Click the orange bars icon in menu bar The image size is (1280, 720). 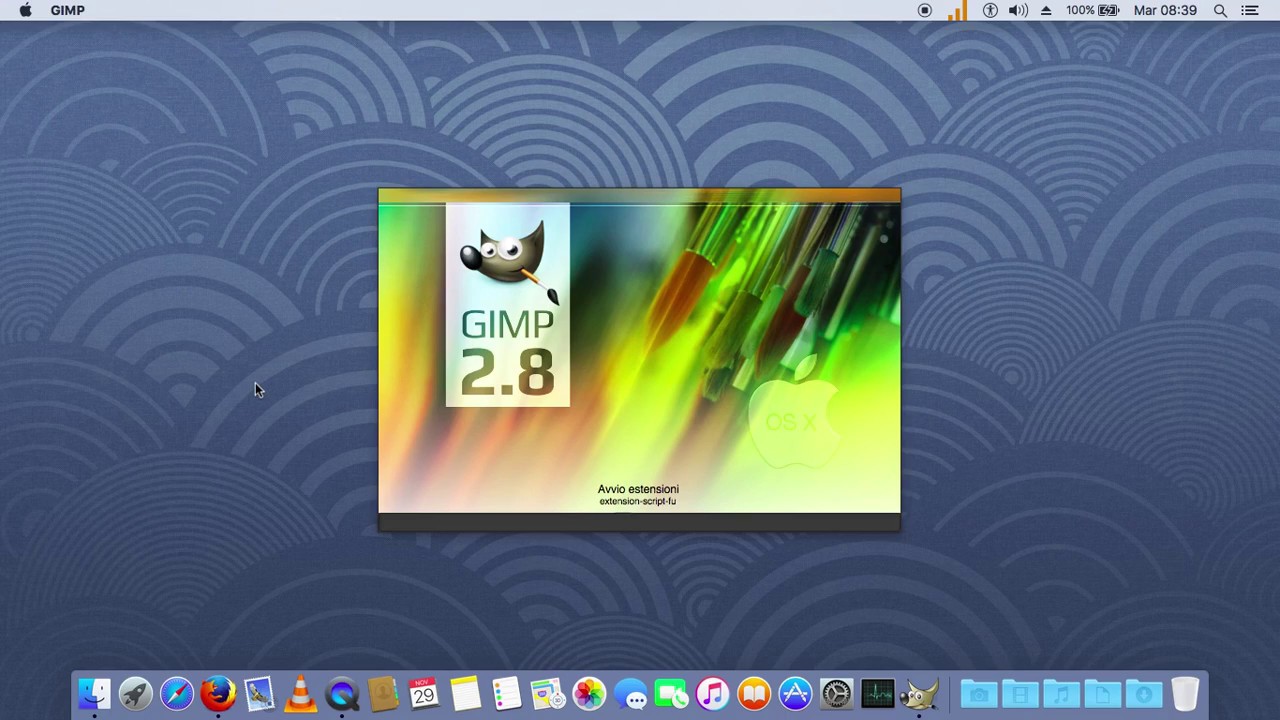[x=957, y=11]
